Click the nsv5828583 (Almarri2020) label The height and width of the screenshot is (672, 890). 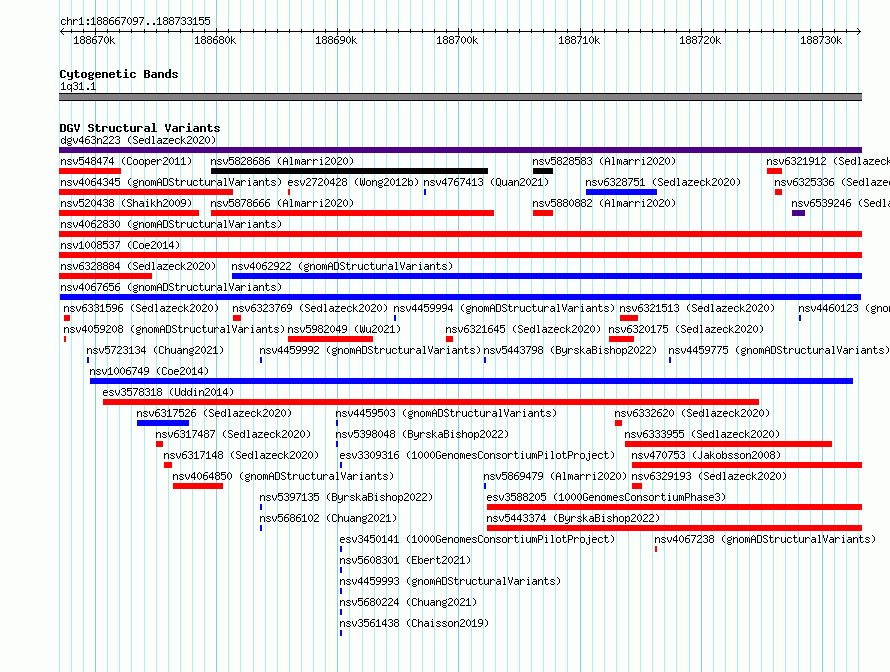tap(604, 161)
